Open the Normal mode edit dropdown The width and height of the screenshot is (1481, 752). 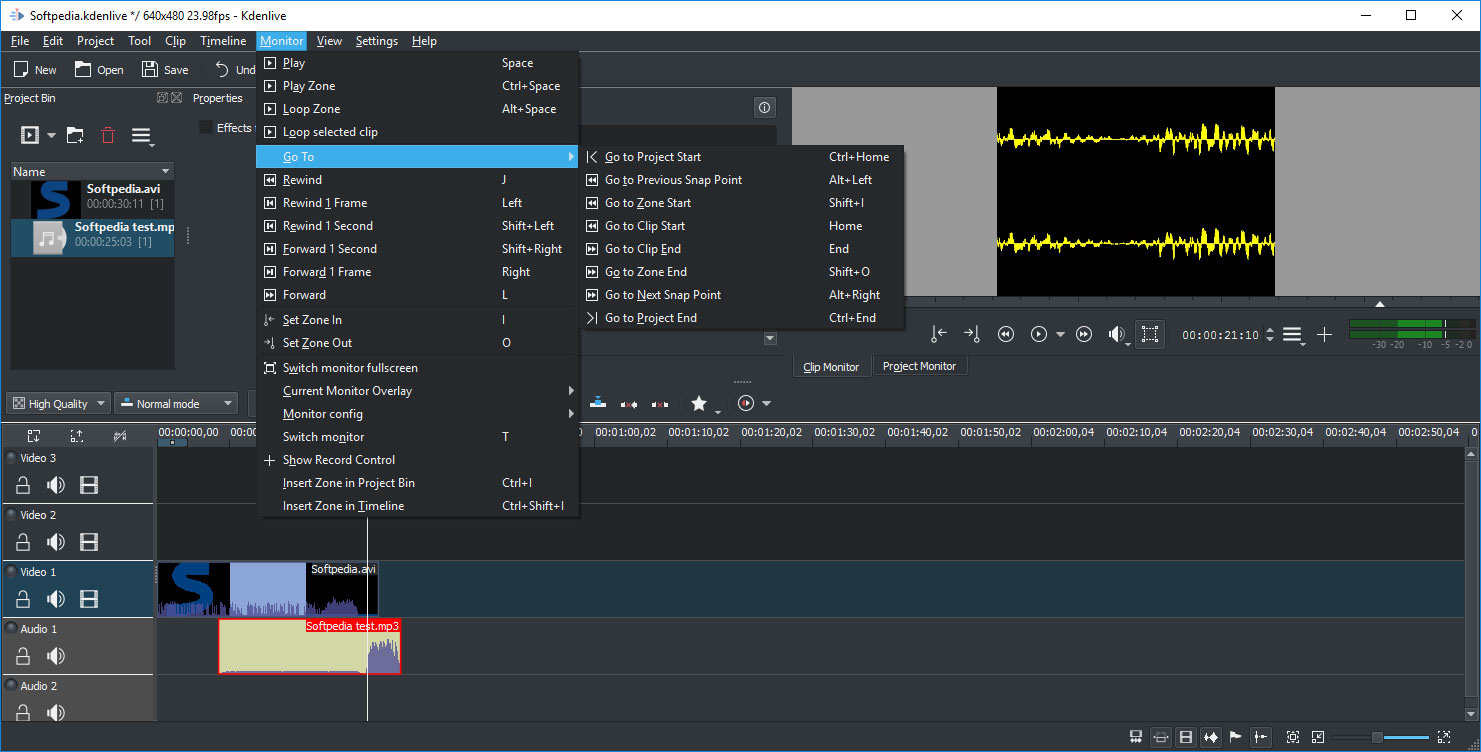click(175, 404)
